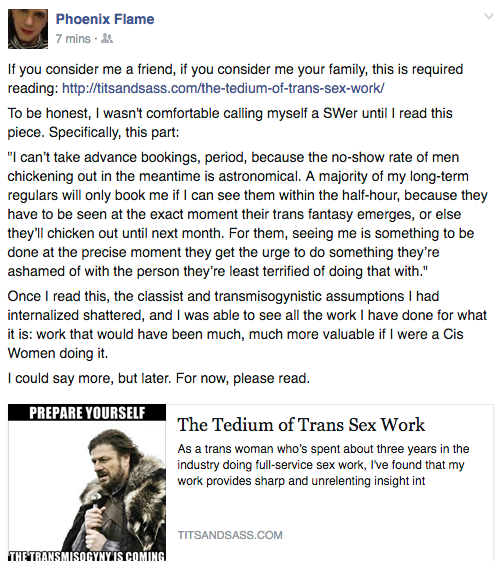This screenshot has width=501, height=561.
Task: Click the quoted 'I can't take advance bookings' passage
Action: 247,214
